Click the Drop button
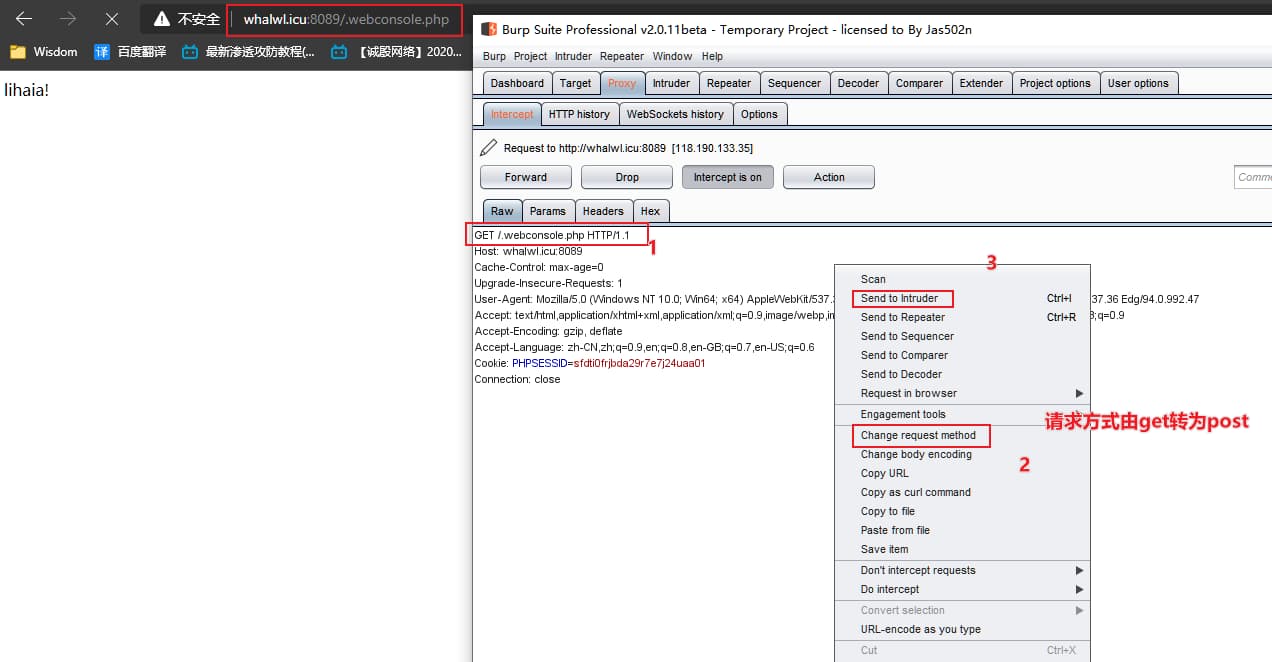Image resolution: width=1272 pixels, height=662 pixels. 627,177
